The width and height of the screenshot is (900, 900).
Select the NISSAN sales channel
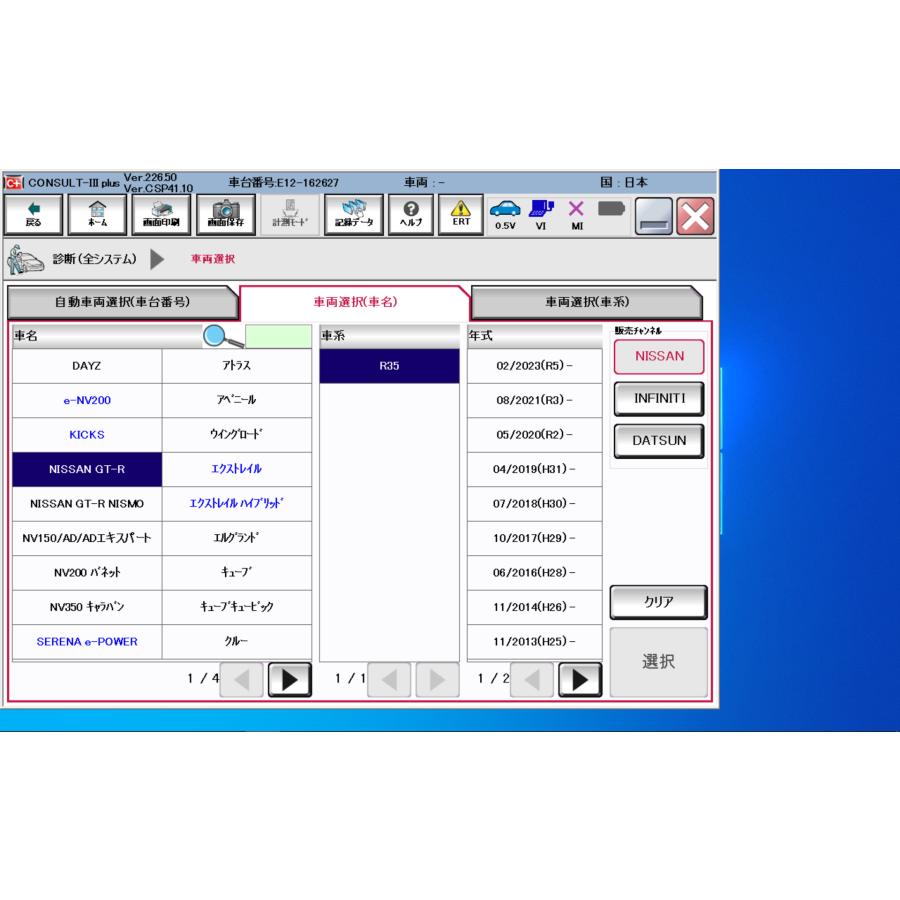coord(659,357)
